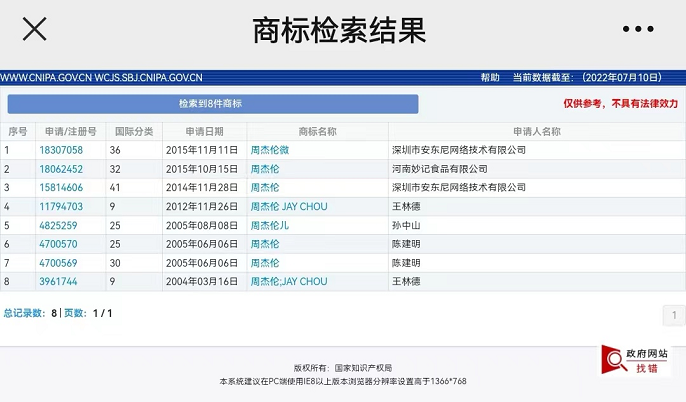Open registration number 4700570
686x402 pixels.
pos(58,244)
